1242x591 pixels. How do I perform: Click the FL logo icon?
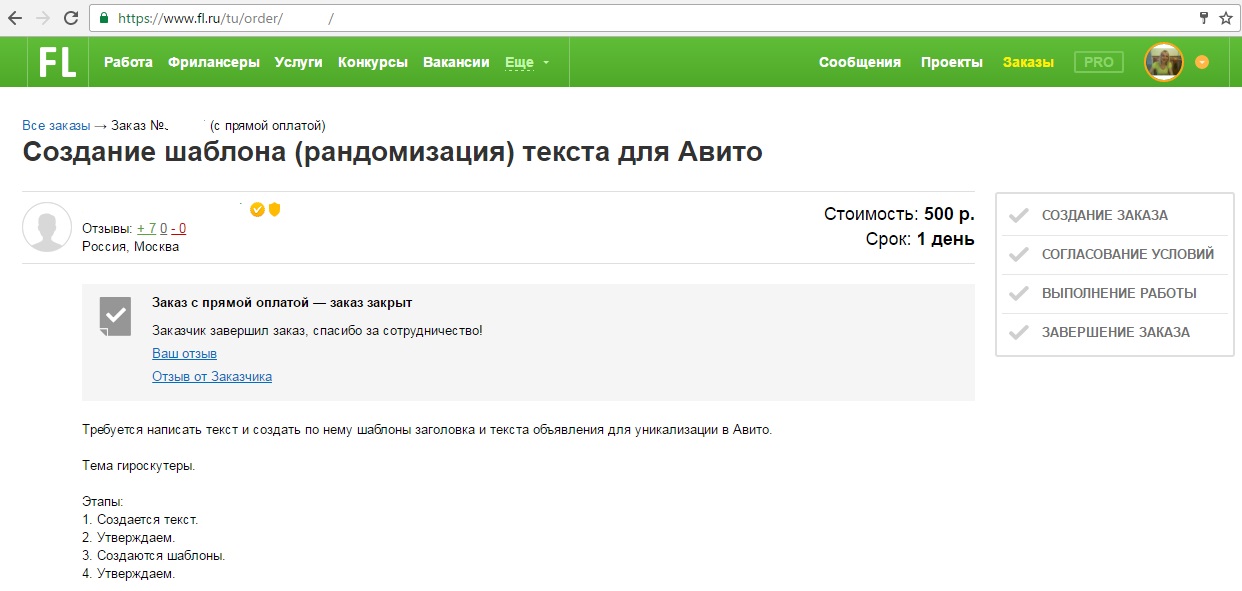pos(57,62)
